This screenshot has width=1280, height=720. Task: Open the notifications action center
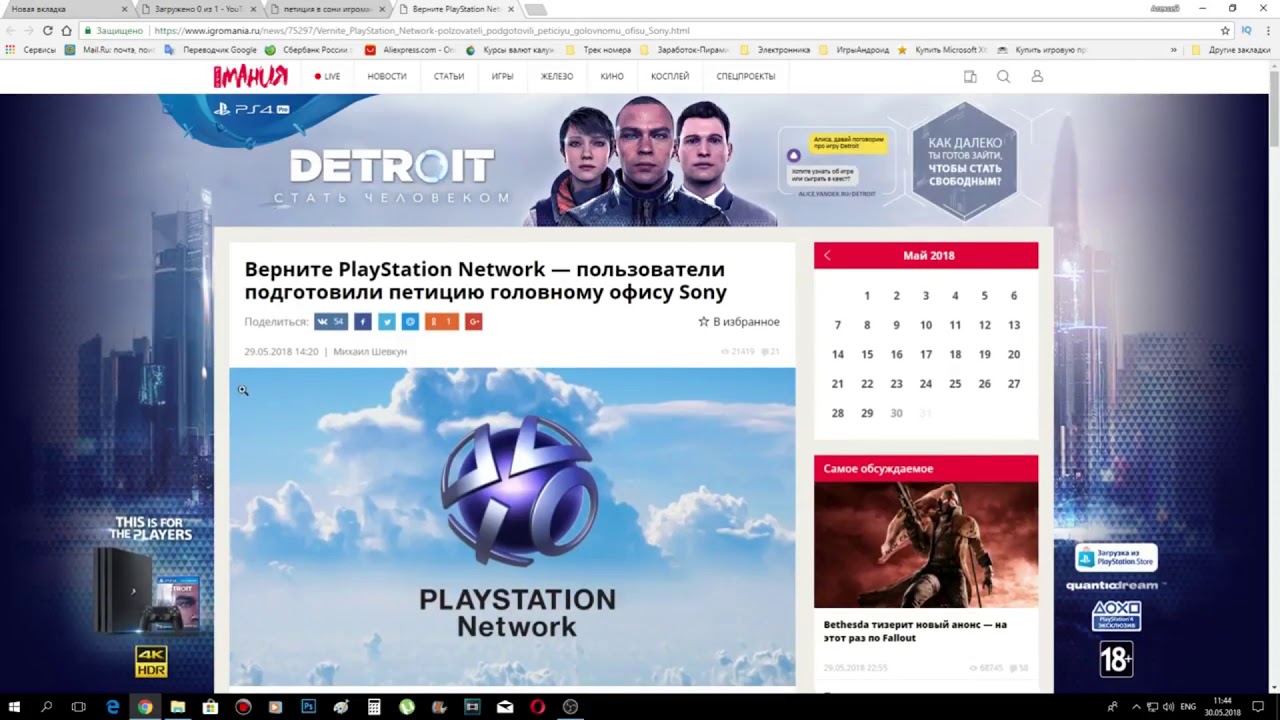[1258, 707]
